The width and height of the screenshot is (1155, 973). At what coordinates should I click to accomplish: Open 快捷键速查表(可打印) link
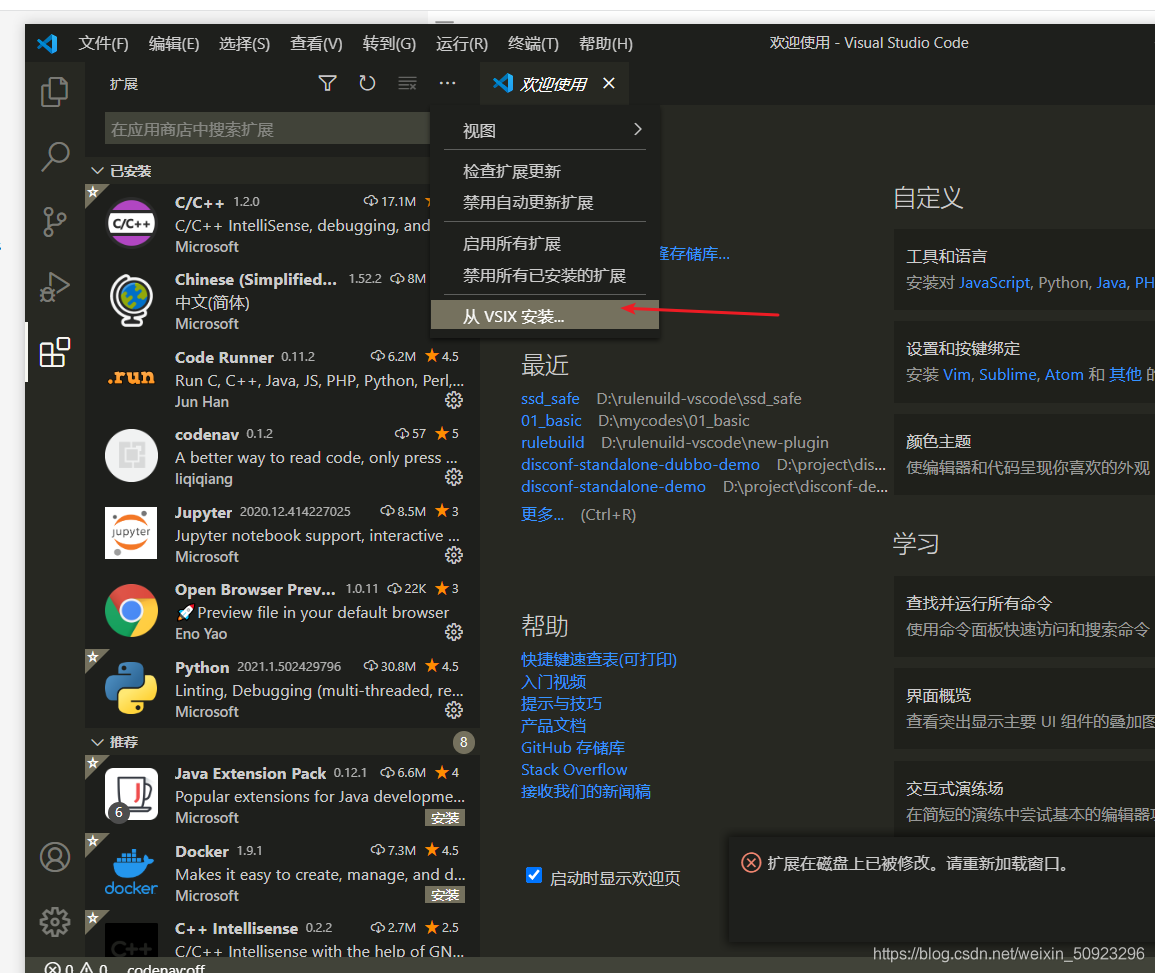pyautogui.click(x=599, y=659)
